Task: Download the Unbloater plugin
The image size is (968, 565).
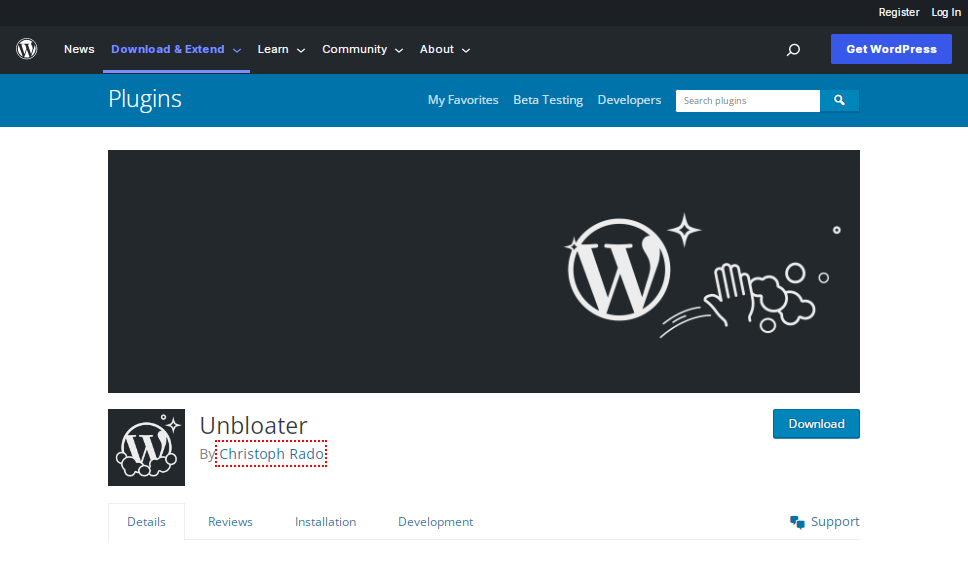Action: point(816,424)
